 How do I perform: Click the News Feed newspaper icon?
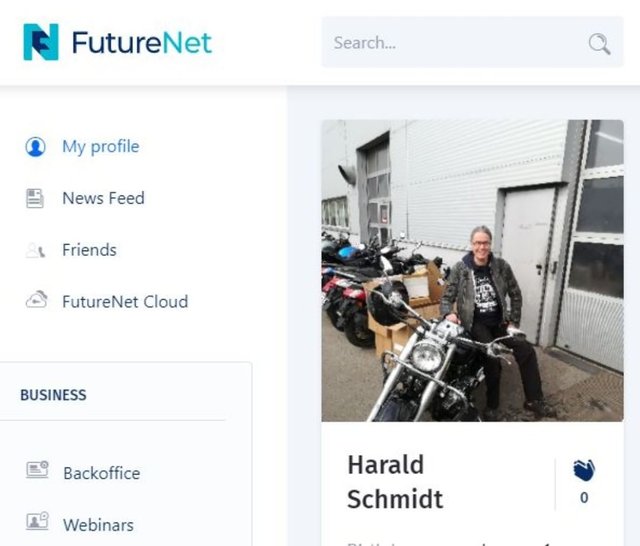[36, 198]
